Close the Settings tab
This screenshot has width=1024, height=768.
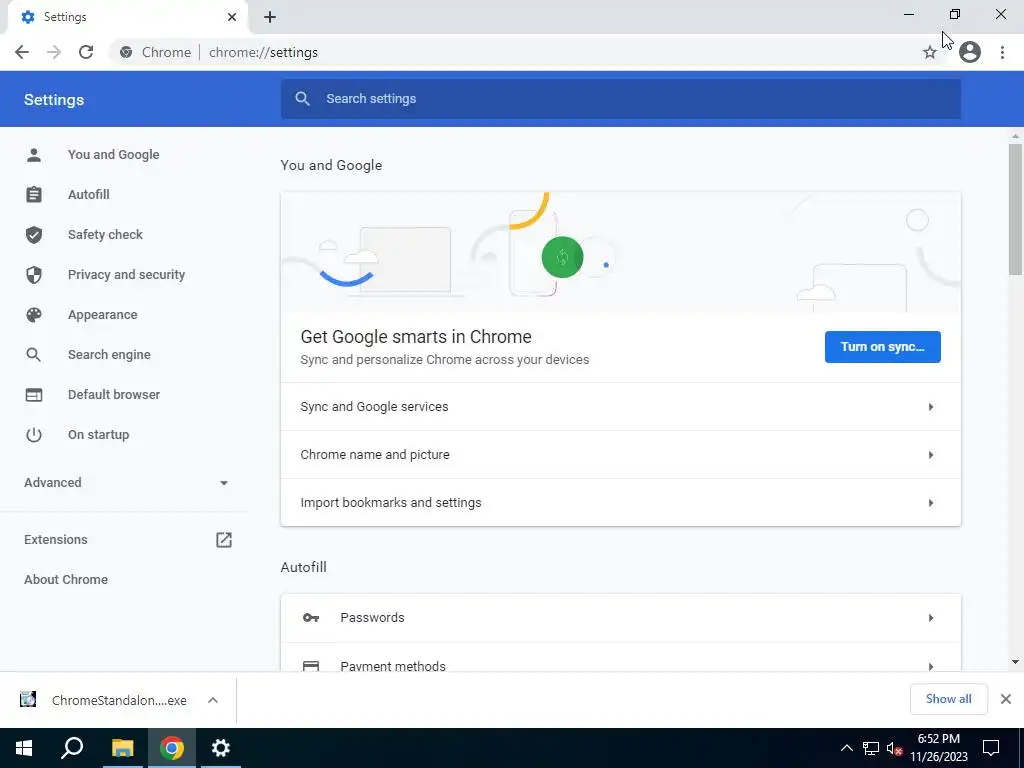[232, 17]
